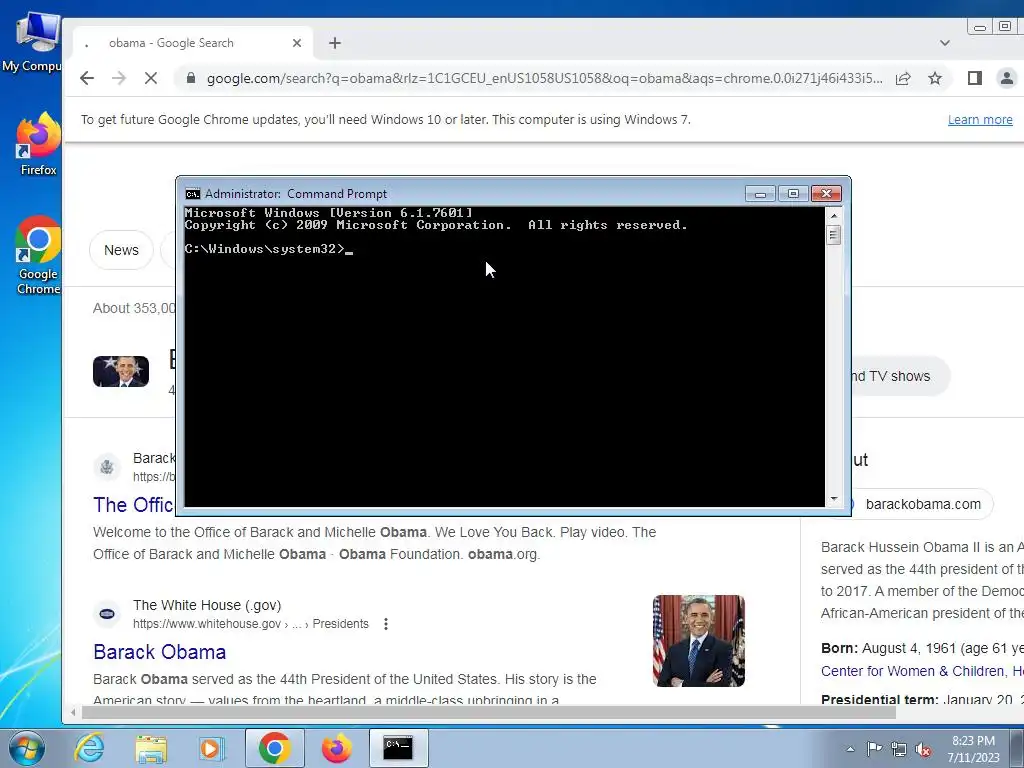Open The White House Barack Obama result
The image size is (1024, 768).
pyautogui.click(x=159, y=652)
